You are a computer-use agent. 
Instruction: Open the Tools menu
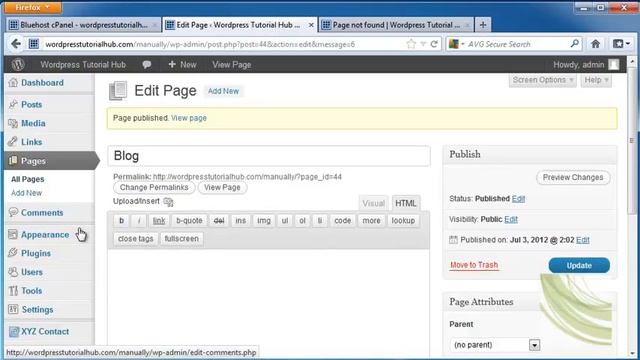click(x=31, y=291)
